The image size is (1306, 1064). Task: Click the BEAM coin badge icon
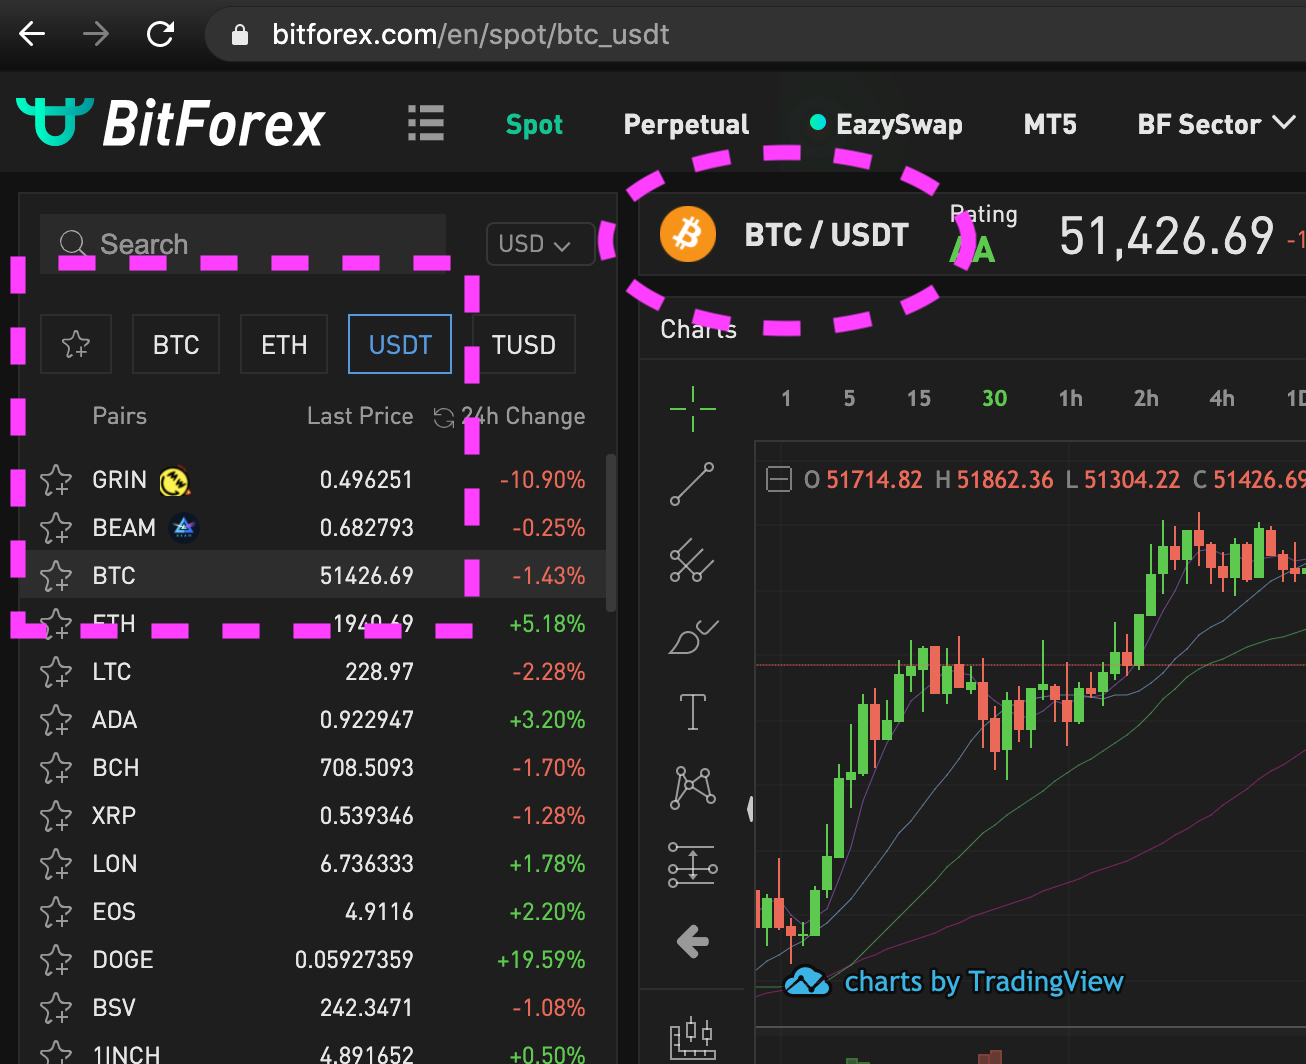pos(184,527)
